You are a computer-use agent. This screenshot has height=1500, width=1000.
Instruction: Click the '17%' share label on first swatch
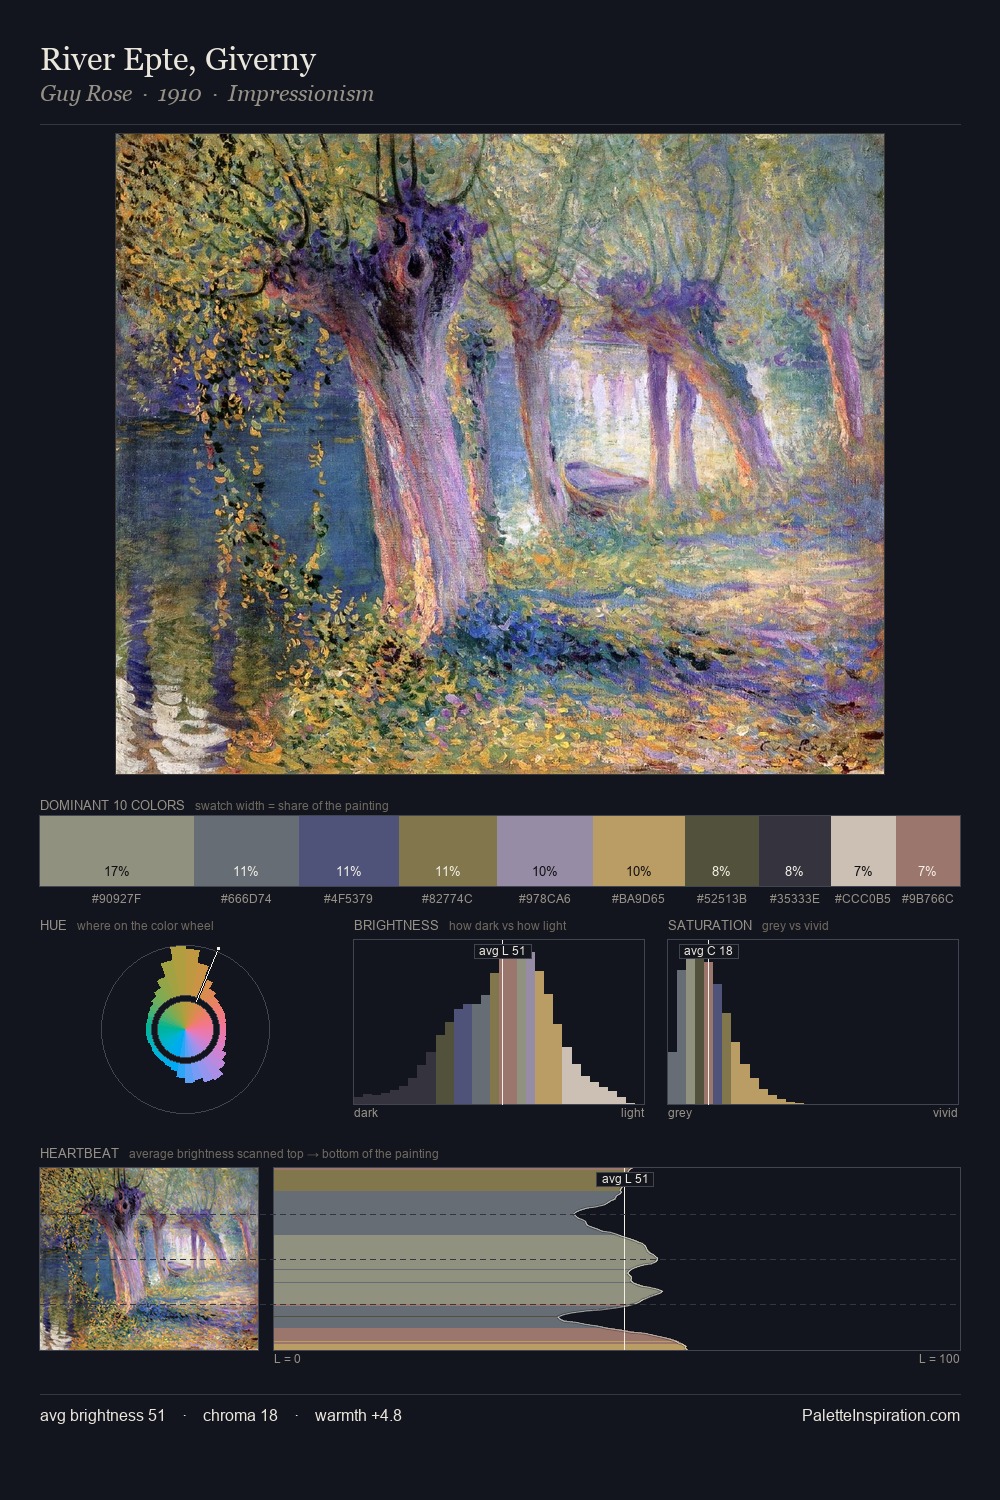point(117,871)
